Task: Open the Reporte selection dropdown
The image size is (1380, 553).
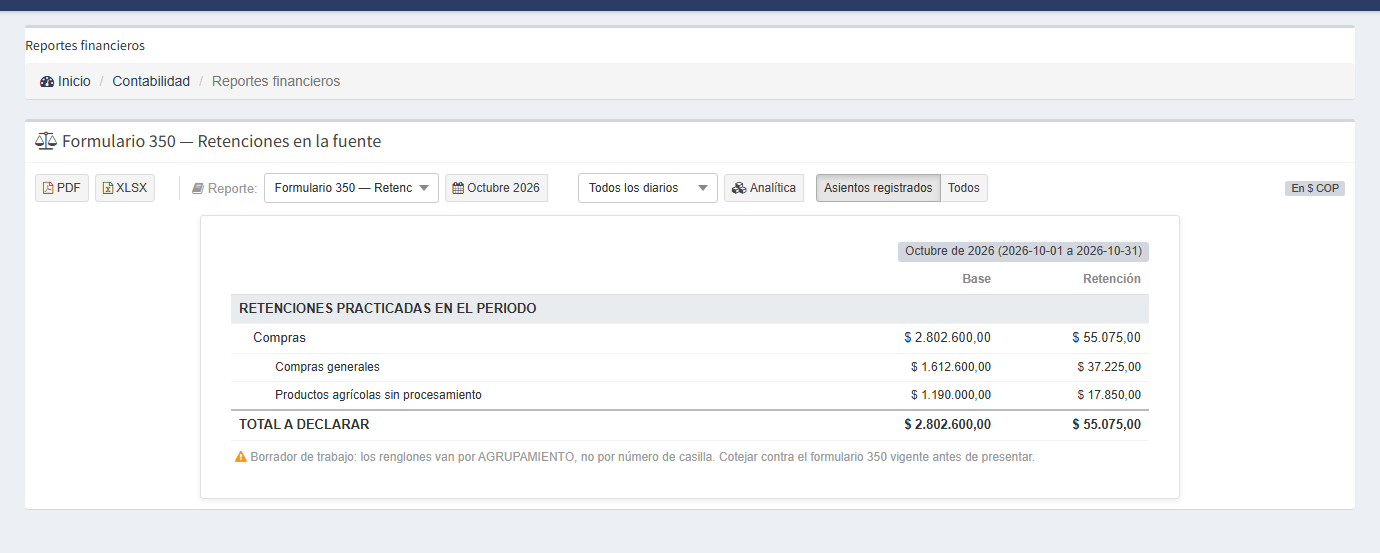Action: click(x=351, y=188)
